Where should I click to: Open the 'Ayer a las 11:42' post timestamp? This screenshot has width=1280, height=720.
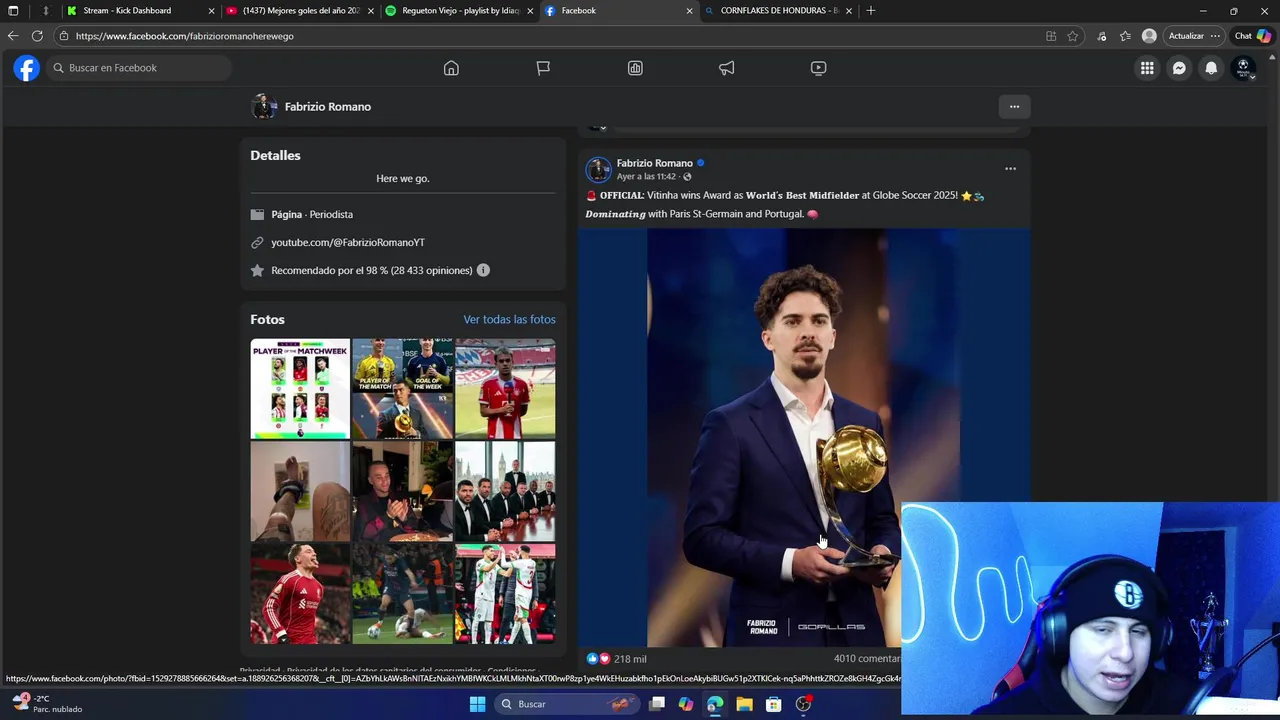(x=646, y=177)
